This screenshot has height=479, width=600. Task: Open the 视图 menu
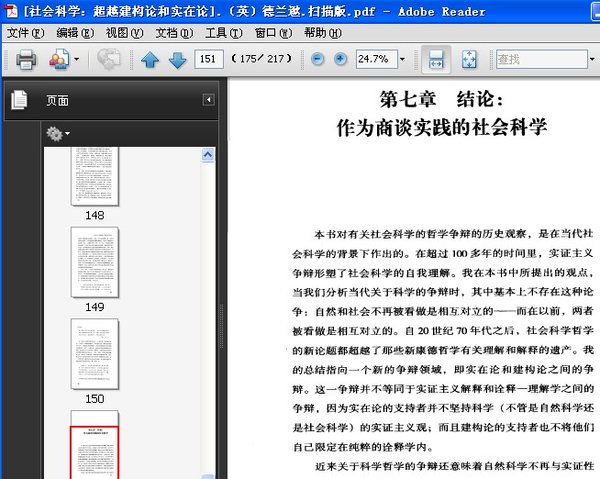pyautogui.click(x=124, y=32)
